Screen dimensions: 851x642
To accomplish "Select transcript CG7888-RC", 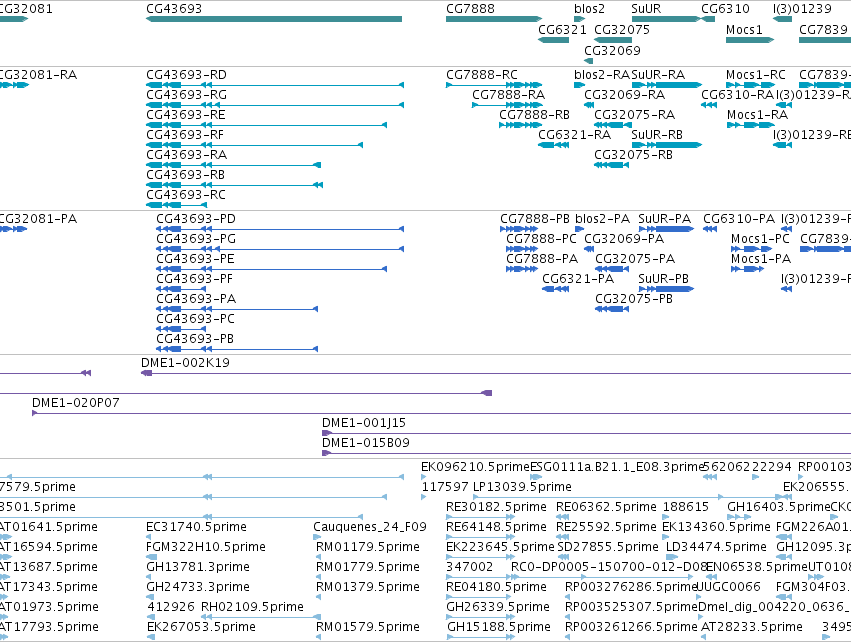I will click(x=481, y=74).
